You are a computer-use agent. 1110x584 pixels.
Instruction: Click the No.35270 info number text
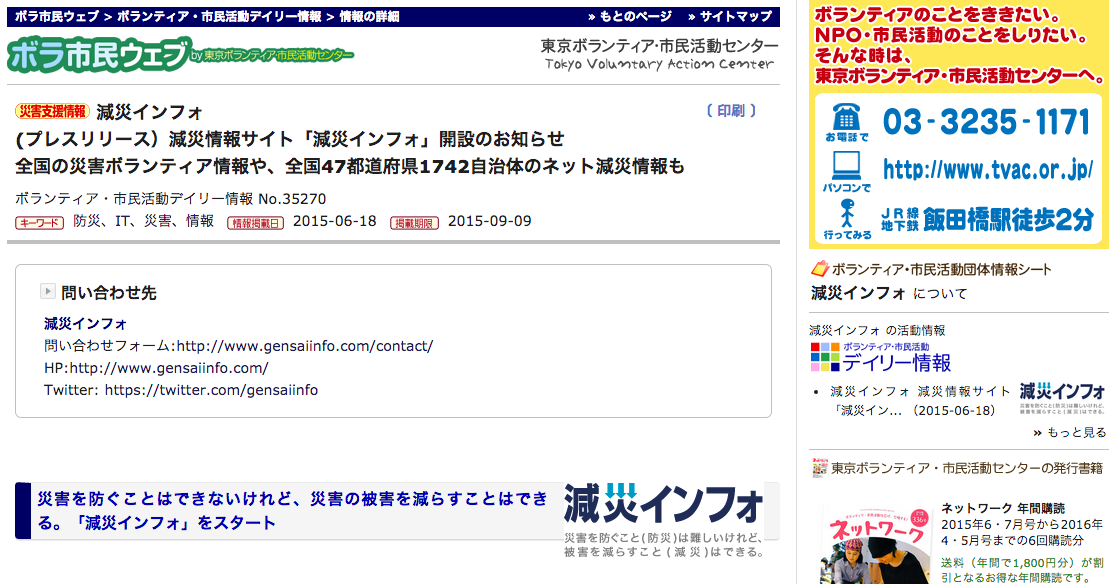coord(292,199)
